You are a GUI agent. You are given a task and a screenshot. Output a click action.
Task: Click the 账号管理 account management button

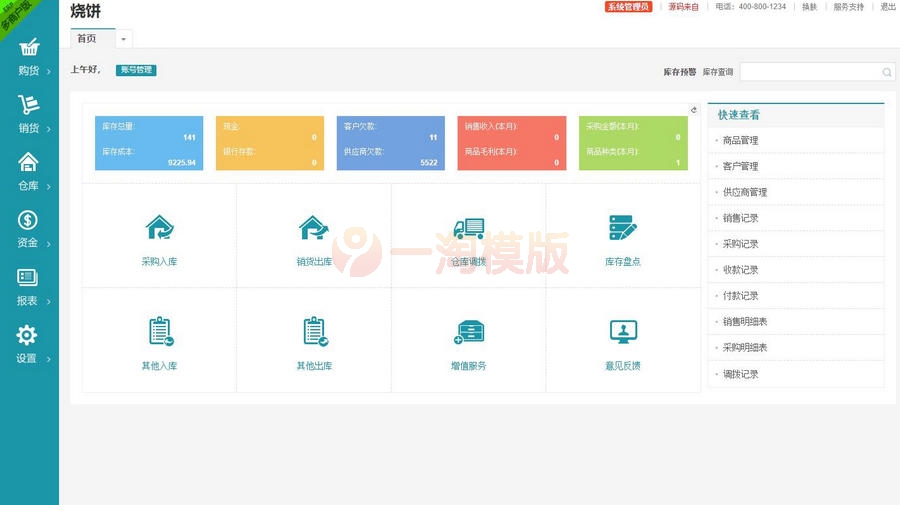[x=136, y=70]
